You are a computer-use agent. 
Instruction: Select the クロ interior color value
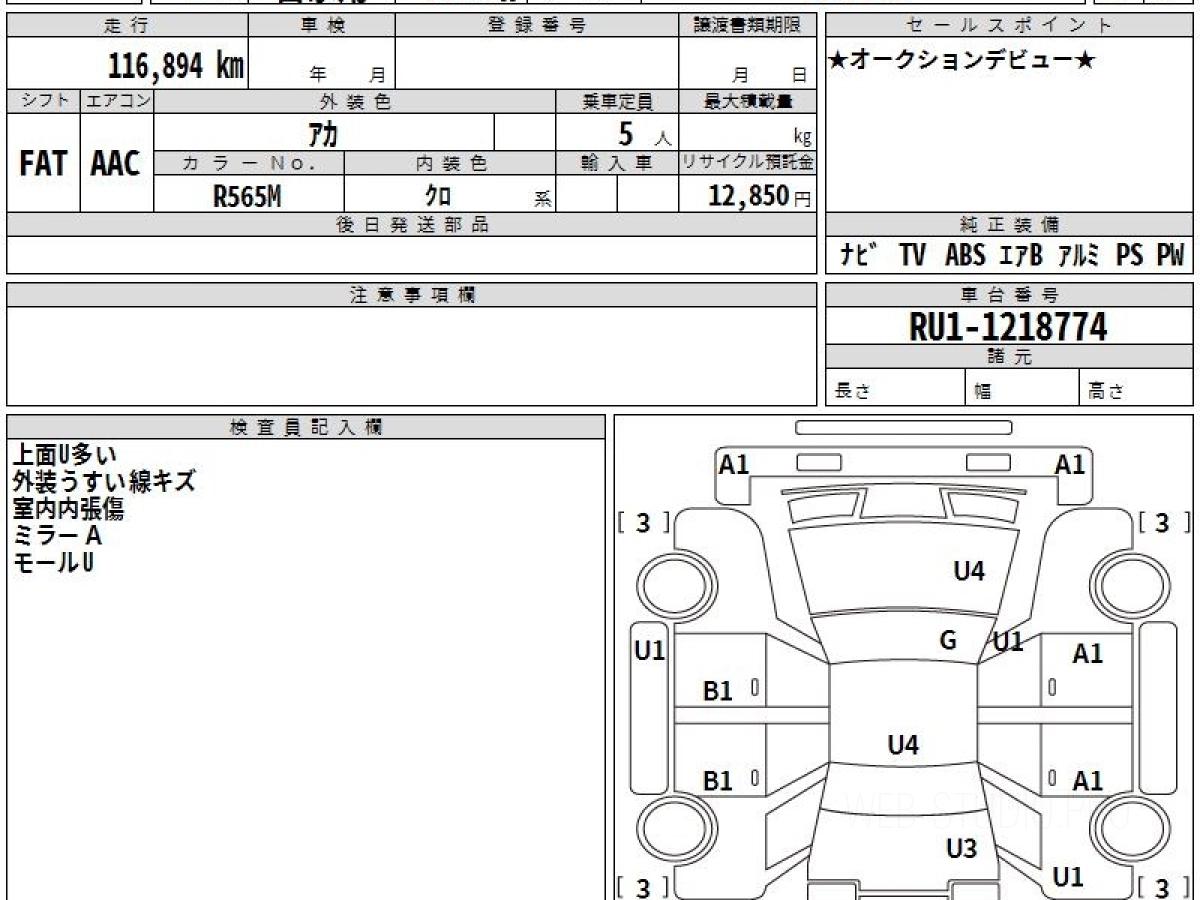coord(438,196)
